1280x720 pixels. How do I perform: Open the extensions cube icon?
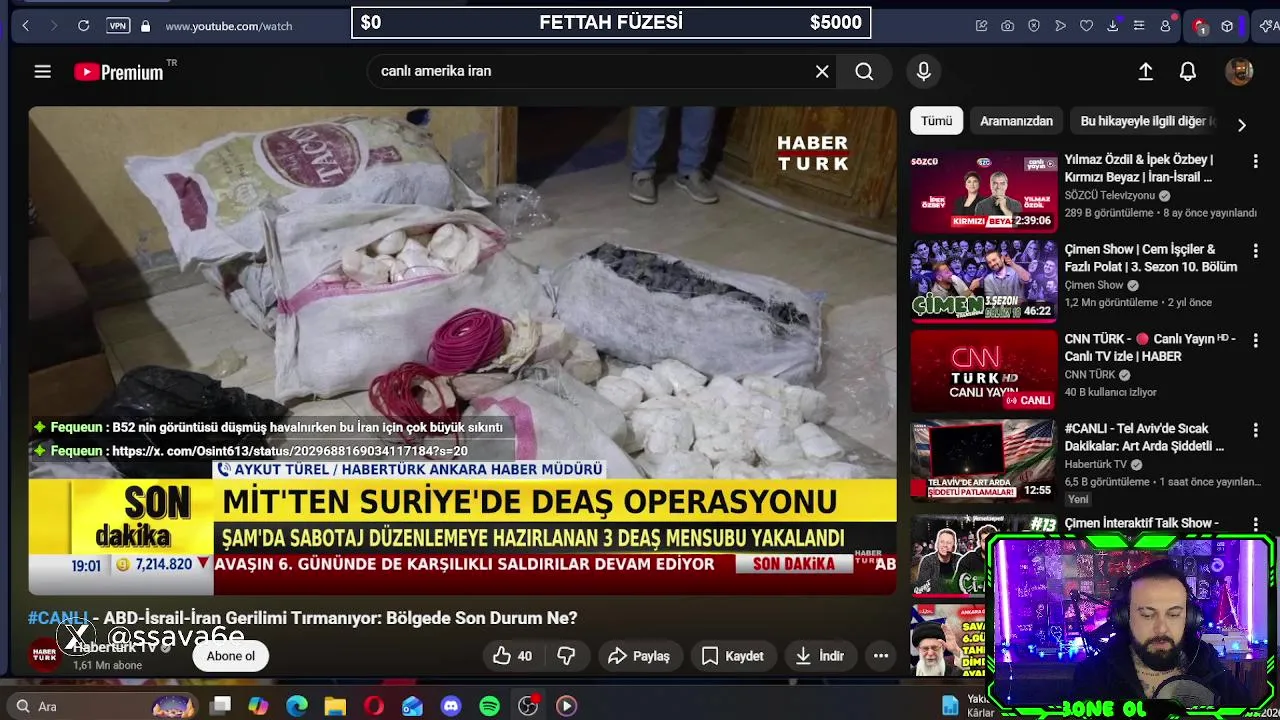[x=1227, y=26]
